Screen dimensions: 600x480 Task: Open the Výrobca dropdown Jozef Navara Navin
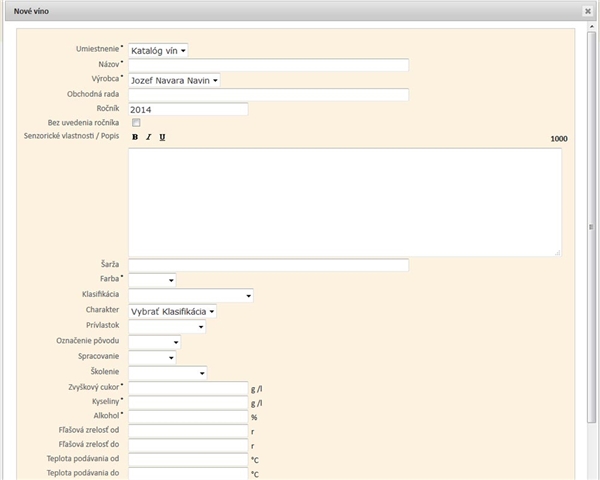[x=174, y=80]
